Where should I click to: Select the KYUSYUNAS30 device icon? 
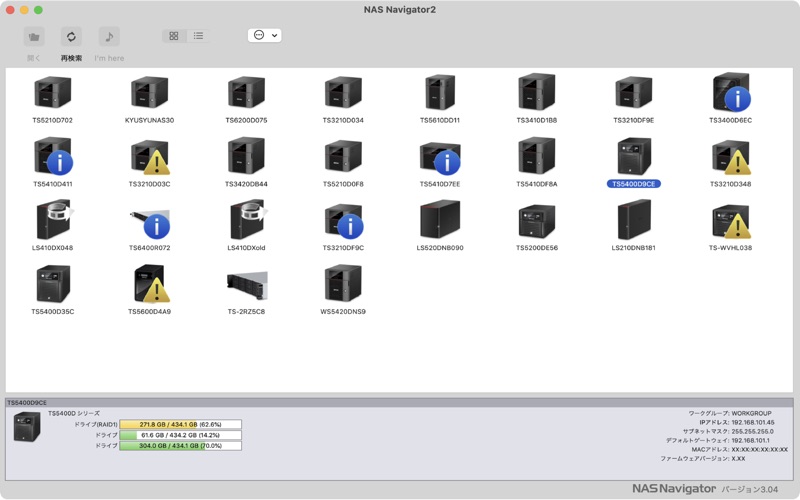point(149,92)
